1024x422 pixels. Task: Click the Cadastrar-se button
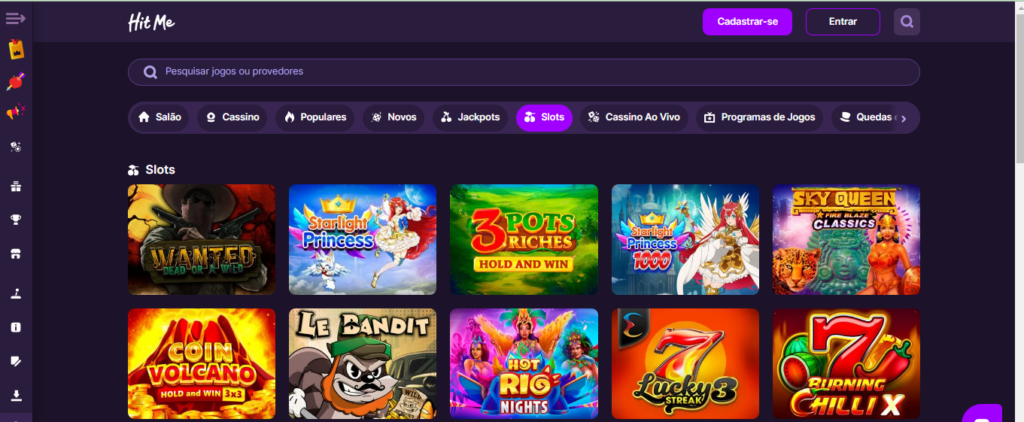[x=747, y=22]
